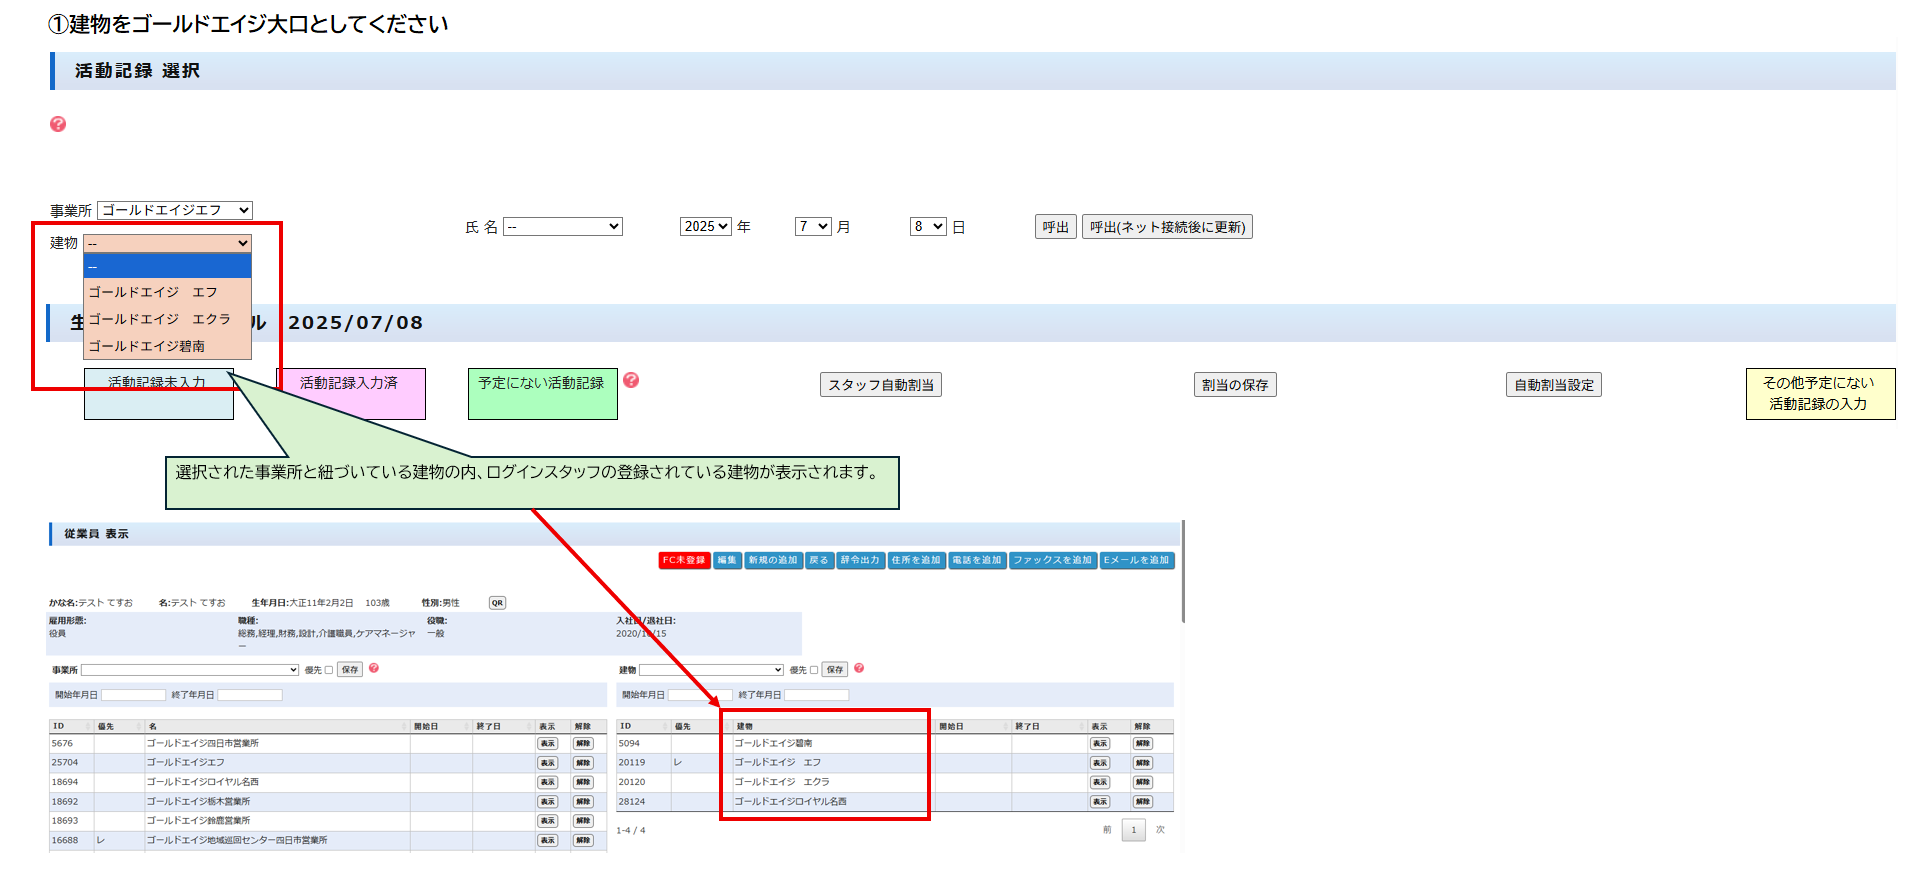Viewport: 1906px width, 869px height.
Task: Click the QR code icon button
Action: [497, 603]
